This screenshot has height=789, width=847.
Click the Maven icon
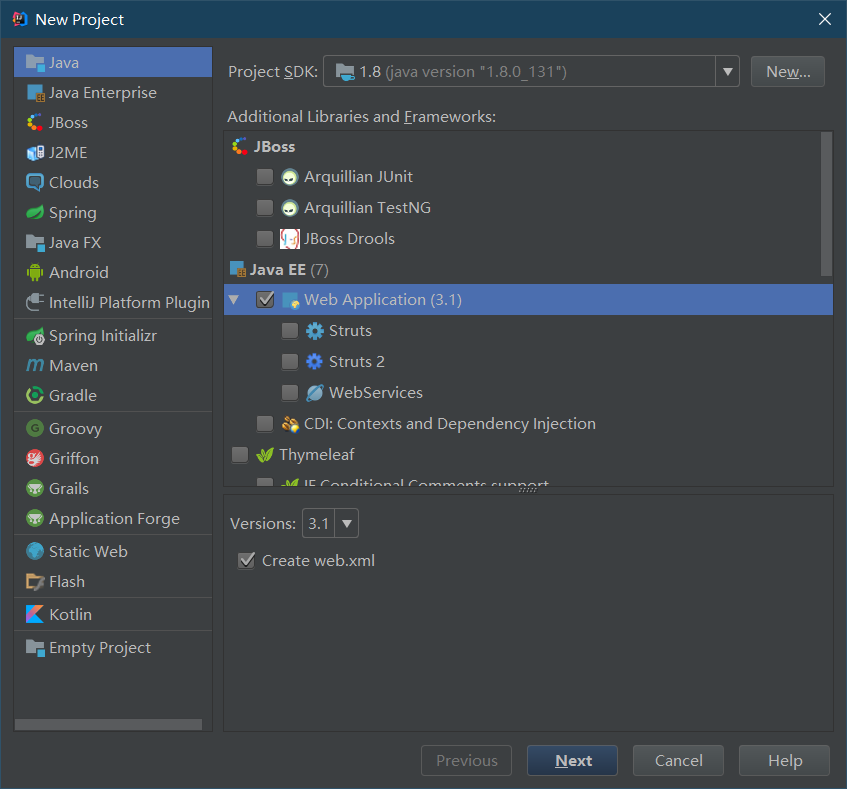click(x=35, y=366)
